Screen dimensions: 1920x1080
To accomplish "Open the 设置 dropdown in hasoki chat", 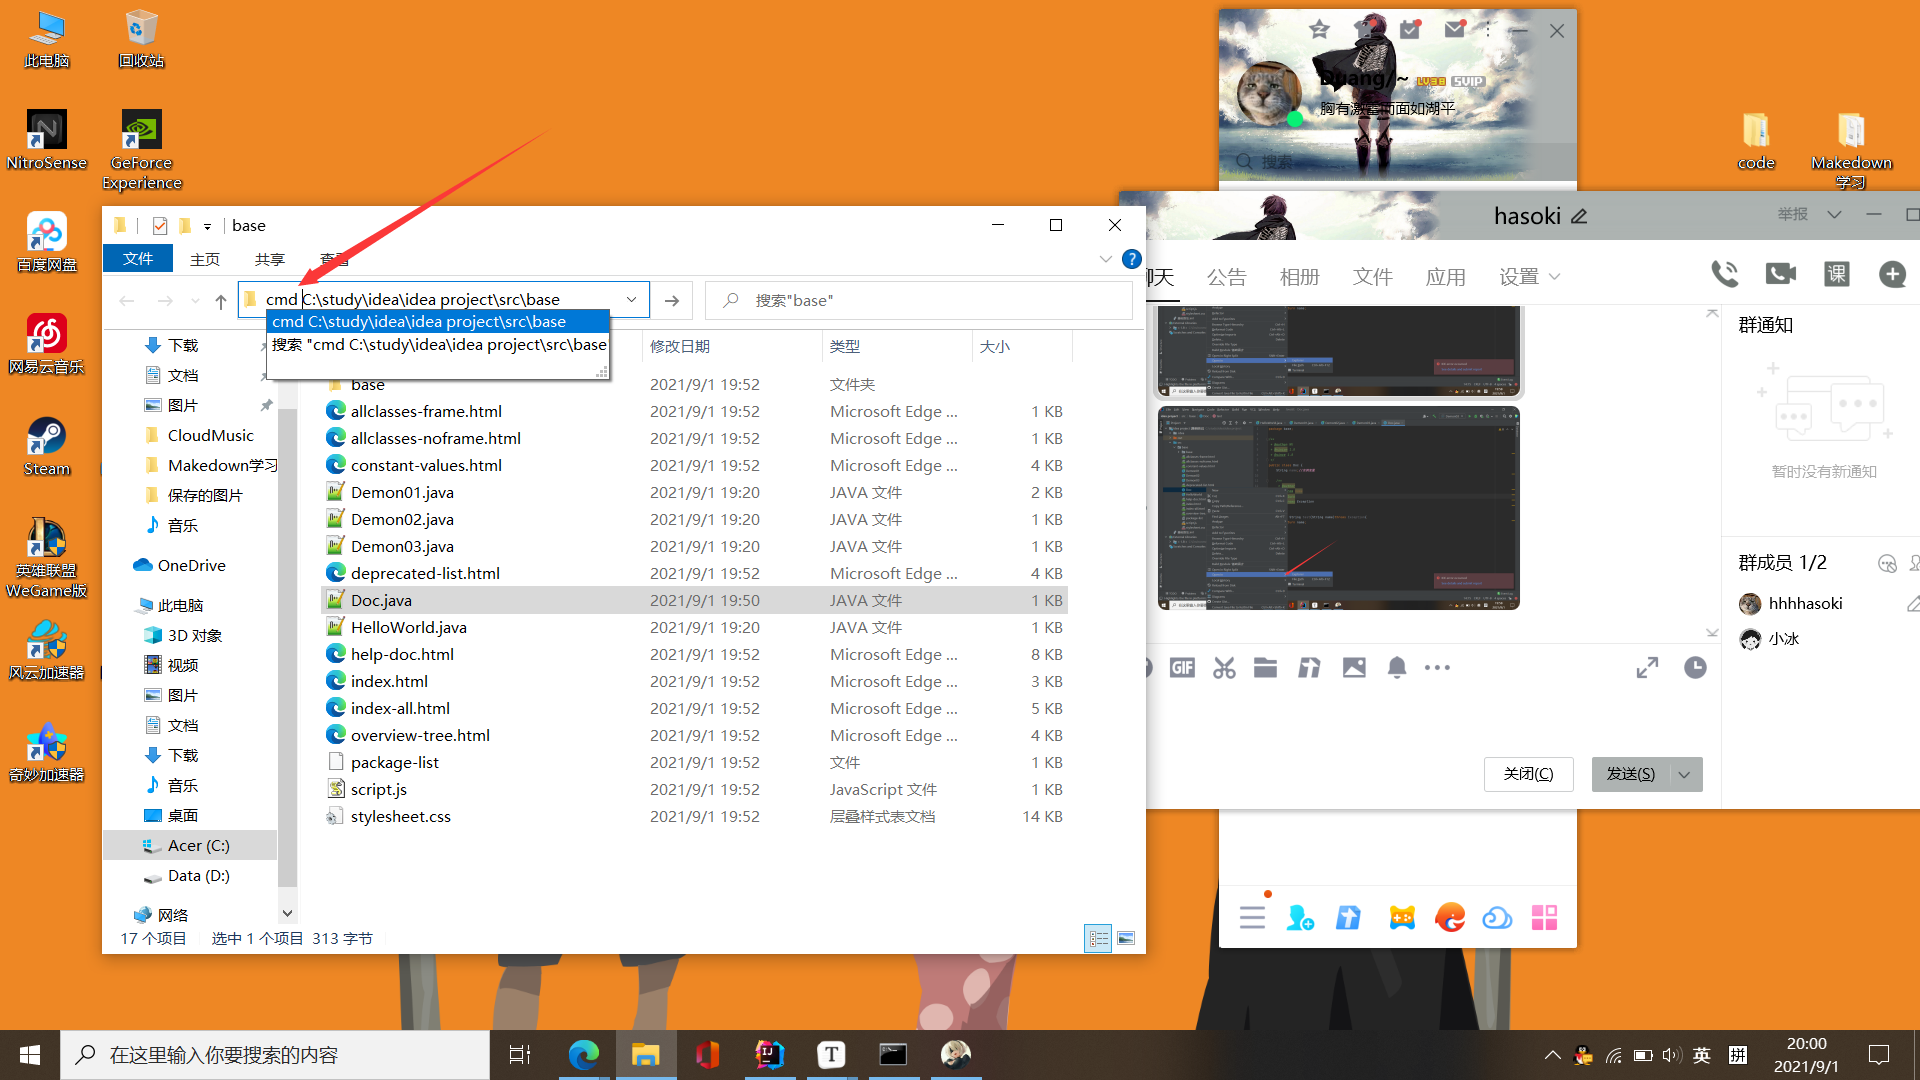I will [x=1529, y=277].
